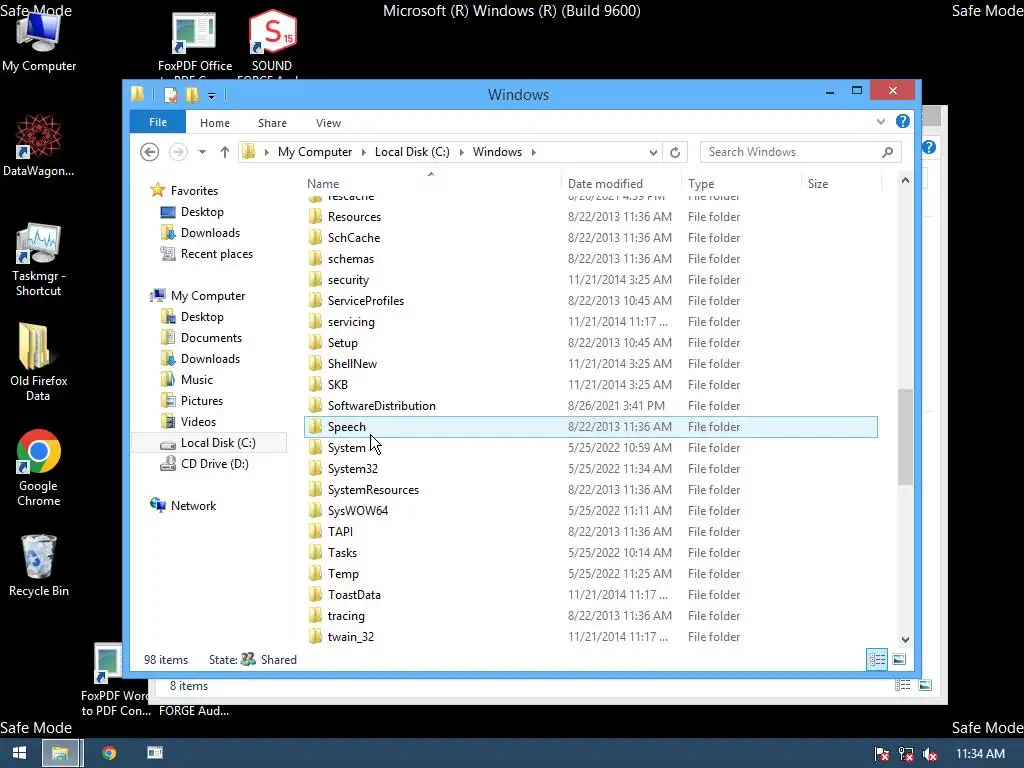Click the Search Windows input field
1024x768 pixels.
790,152
